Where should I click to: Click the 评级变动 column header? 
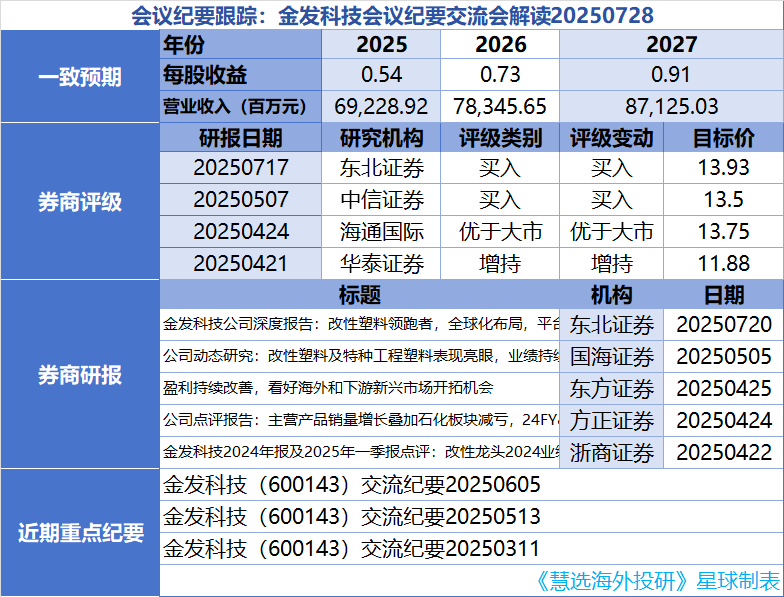612,138
